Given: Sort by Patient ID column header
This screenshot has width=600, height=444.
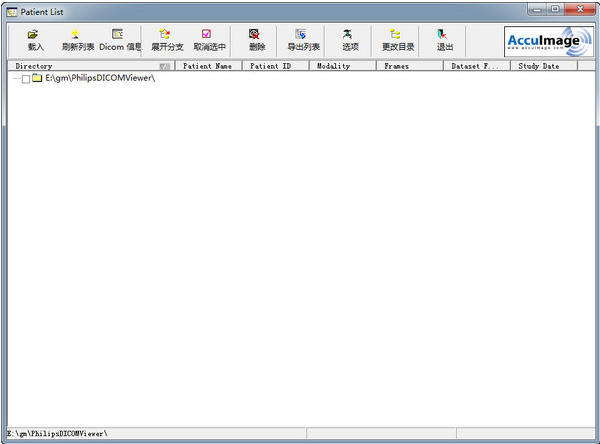Looking at the screenshot, I should click(274, 66).
